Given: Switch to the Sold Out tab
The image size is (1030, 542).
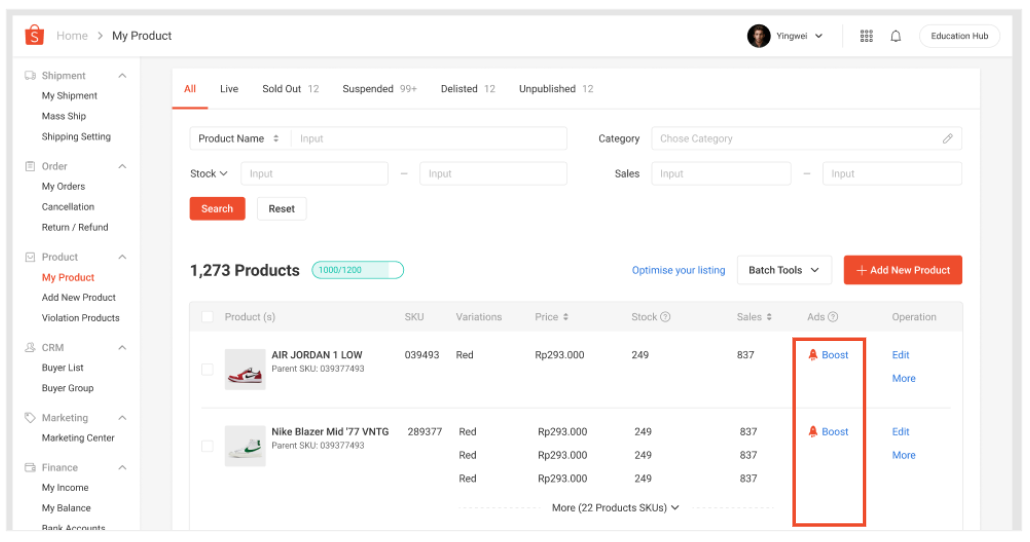Looking at the screenshot, I should [x=290, y=89].
